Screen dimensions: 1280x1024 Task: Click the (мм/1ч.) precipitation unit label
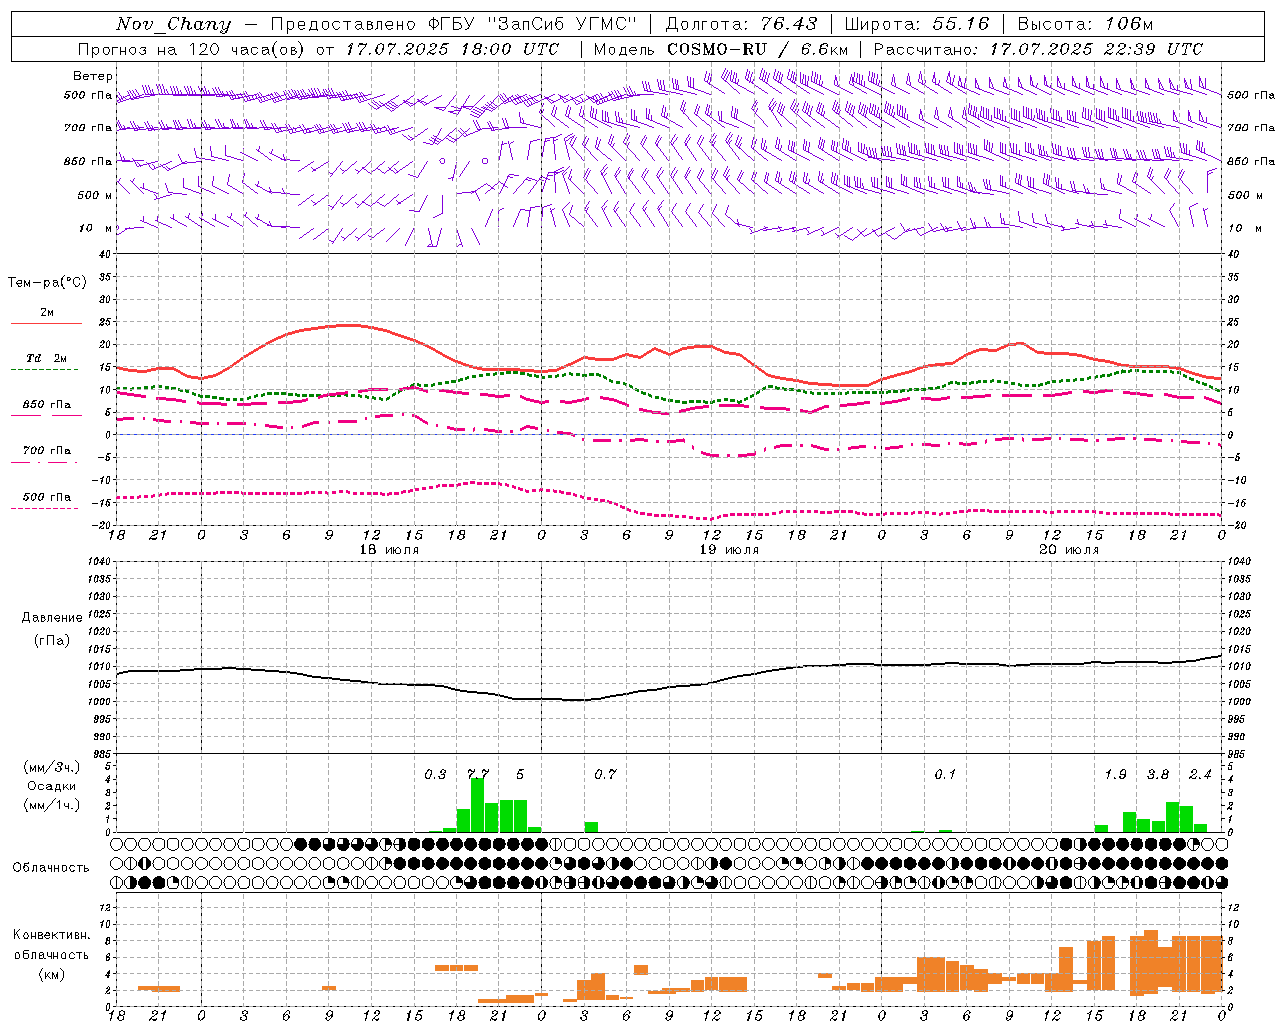tap(53, 805)
